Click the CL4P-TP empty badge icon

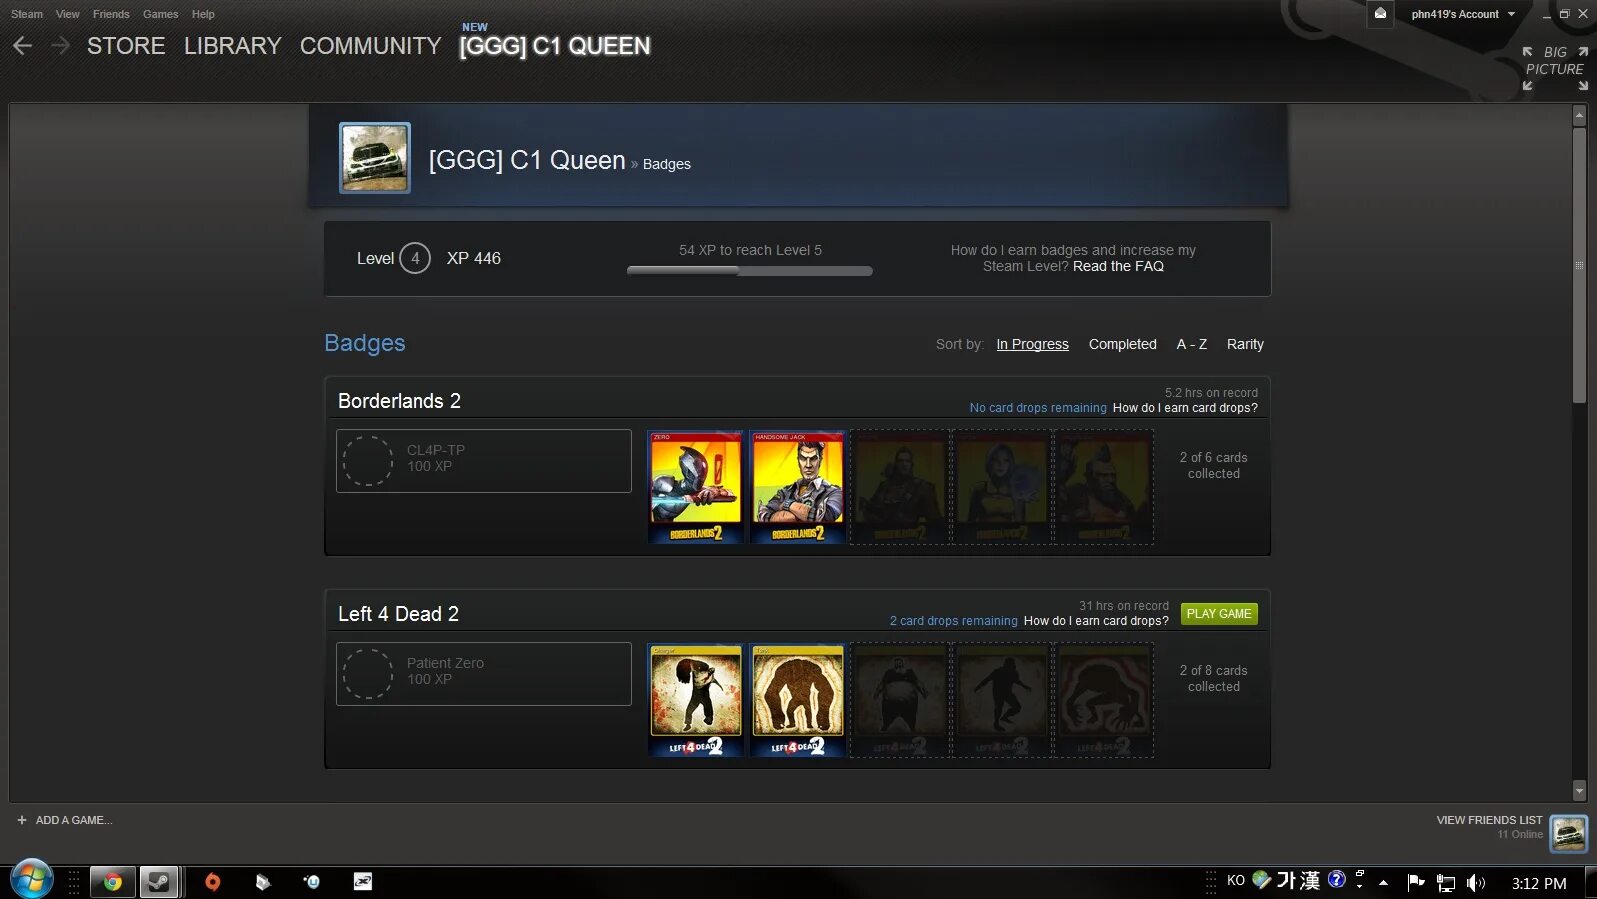pyautogui.click(x=368, y=461)
